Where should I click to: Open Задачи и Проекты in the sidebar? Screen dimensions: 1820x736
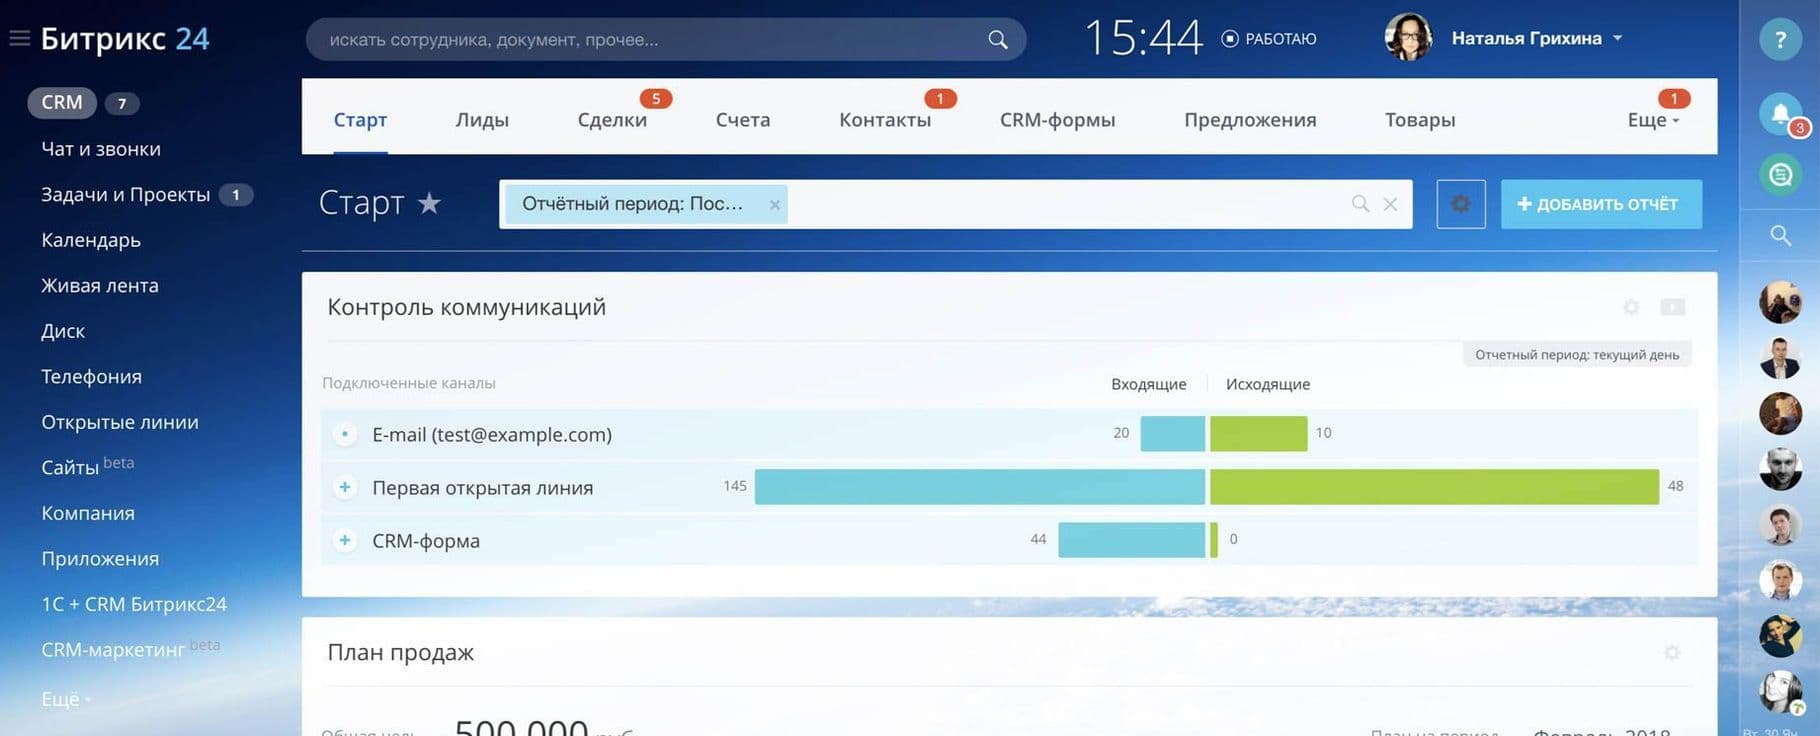click(126, 195)
